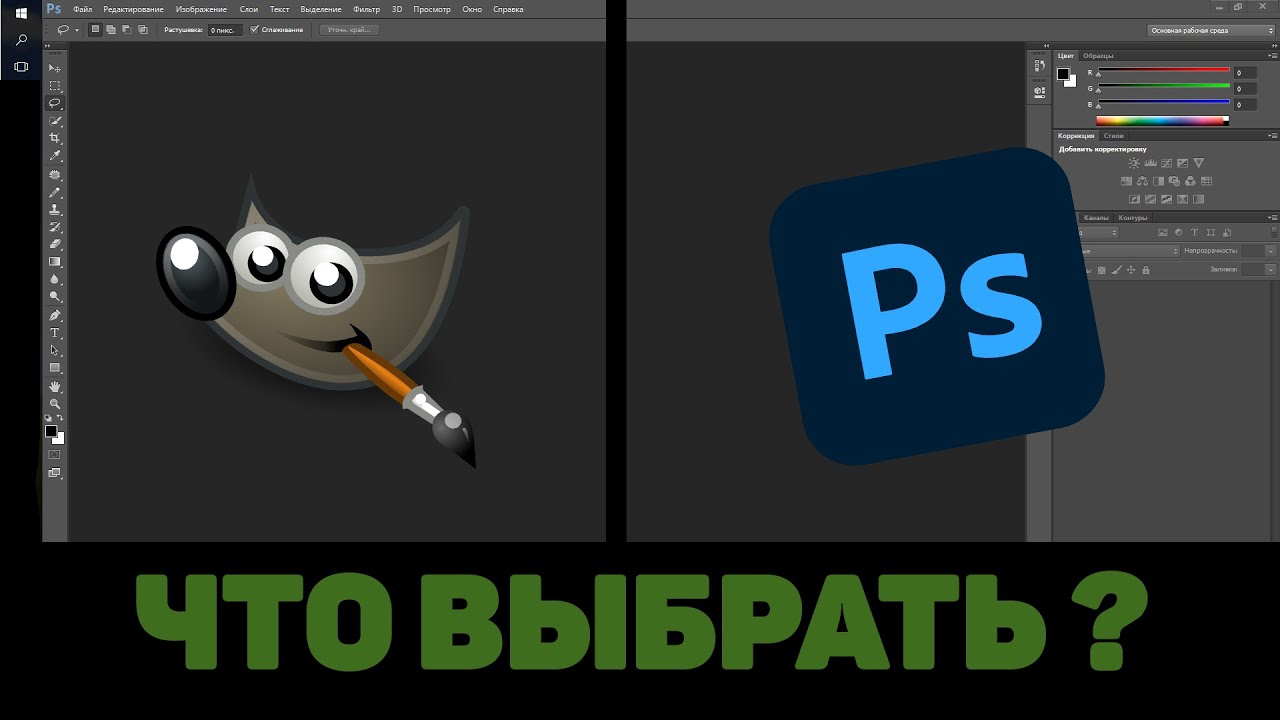This screenshot has width=1280, height=720.
Task: Select the Blur tool
Action: click(55, 279)
